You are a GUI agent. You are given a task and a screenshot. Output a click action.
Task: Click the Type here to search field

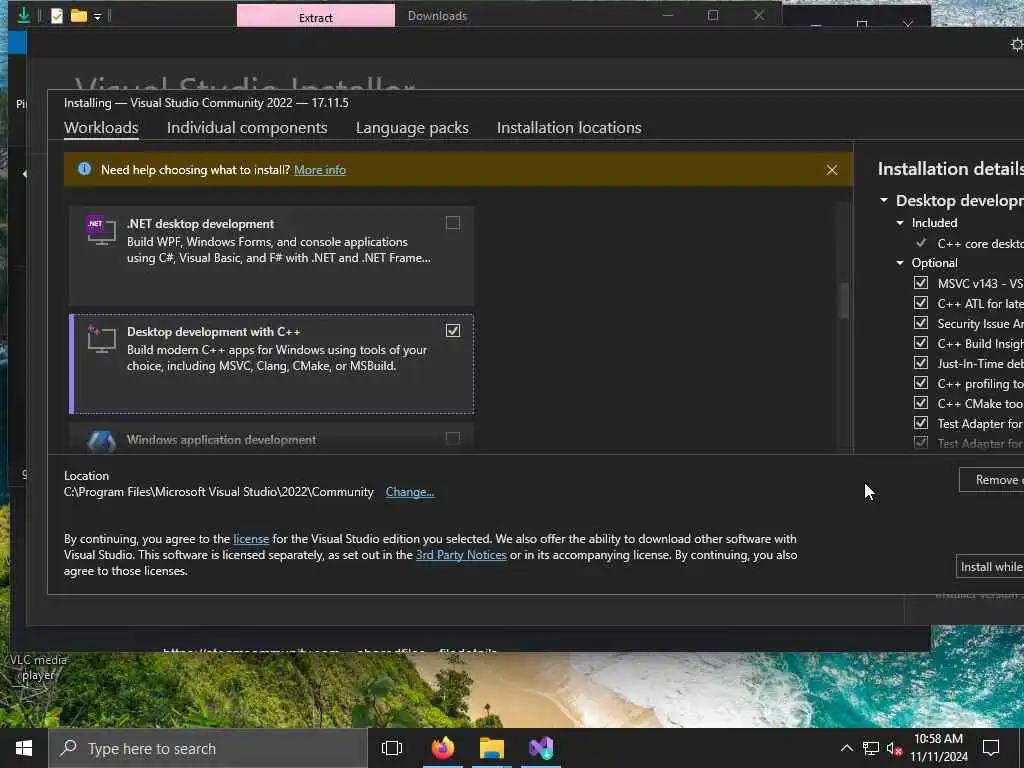click(208, 748)
